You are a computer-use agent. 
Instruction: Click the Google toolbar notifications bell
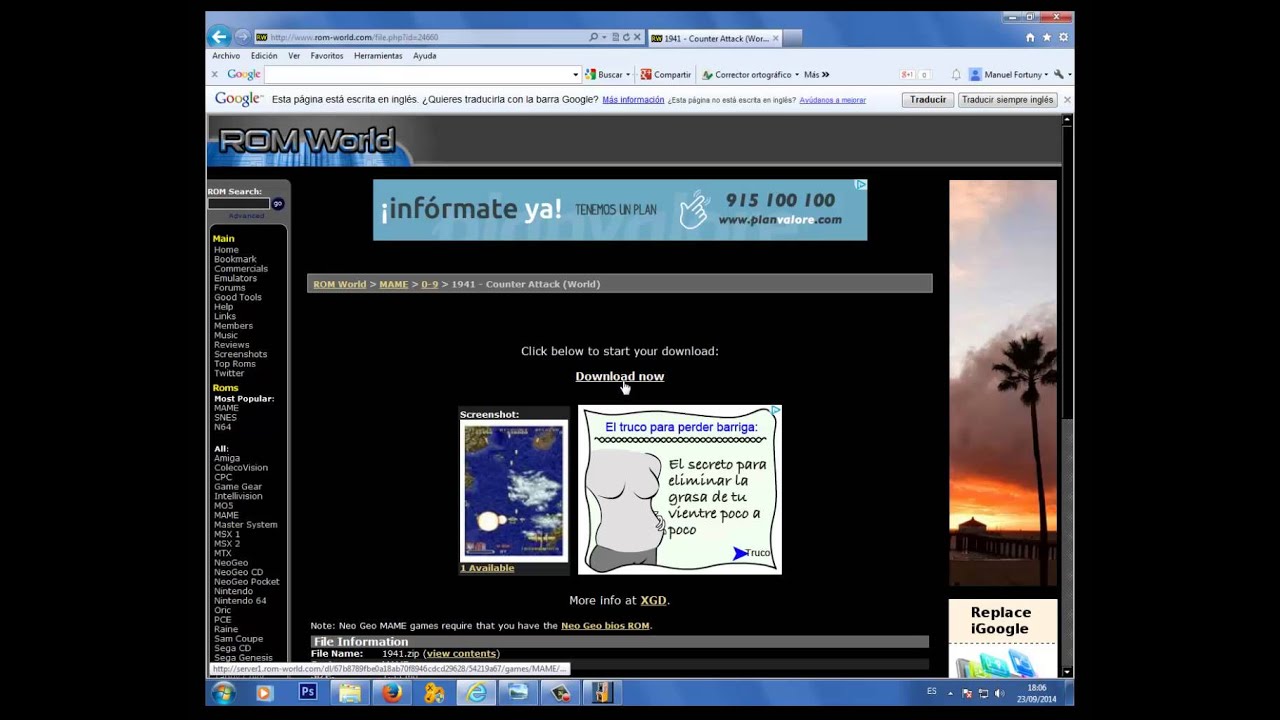956,74
